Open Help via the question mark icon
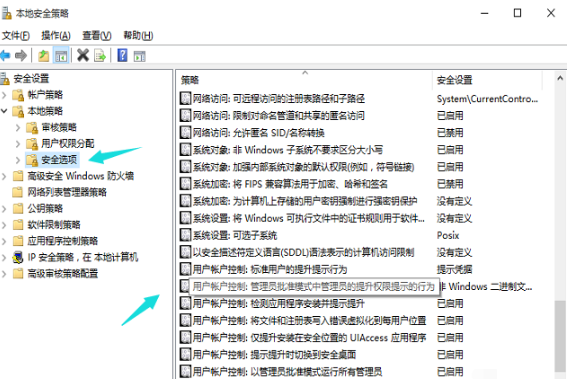Screen dimensions: 571x383 122,55
